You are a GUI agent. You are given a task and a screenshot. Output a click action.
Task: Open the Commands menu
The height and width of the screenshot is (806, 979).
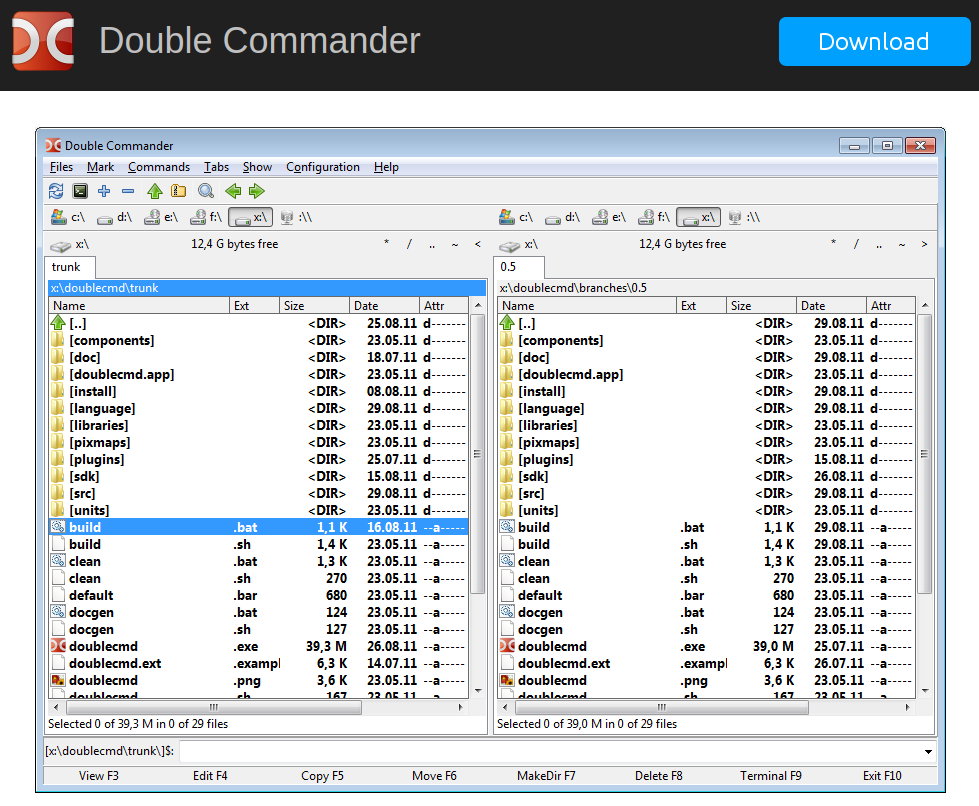point(159,167)
